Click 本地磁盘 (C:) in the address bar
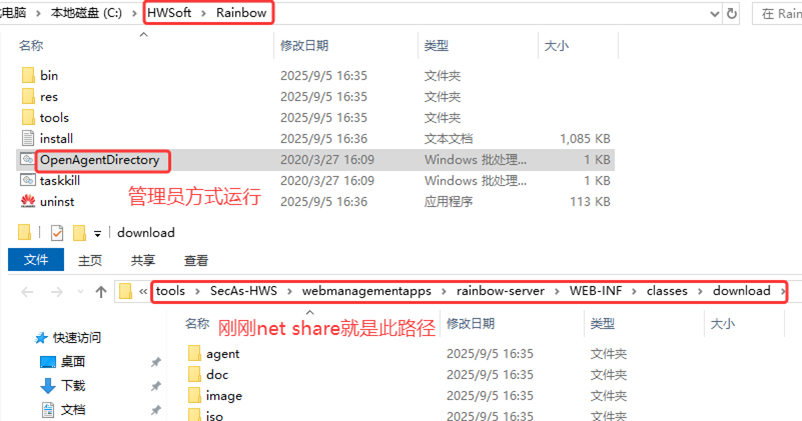The width and height of the screenshot is (802, 421). click(x=86, y=13)
